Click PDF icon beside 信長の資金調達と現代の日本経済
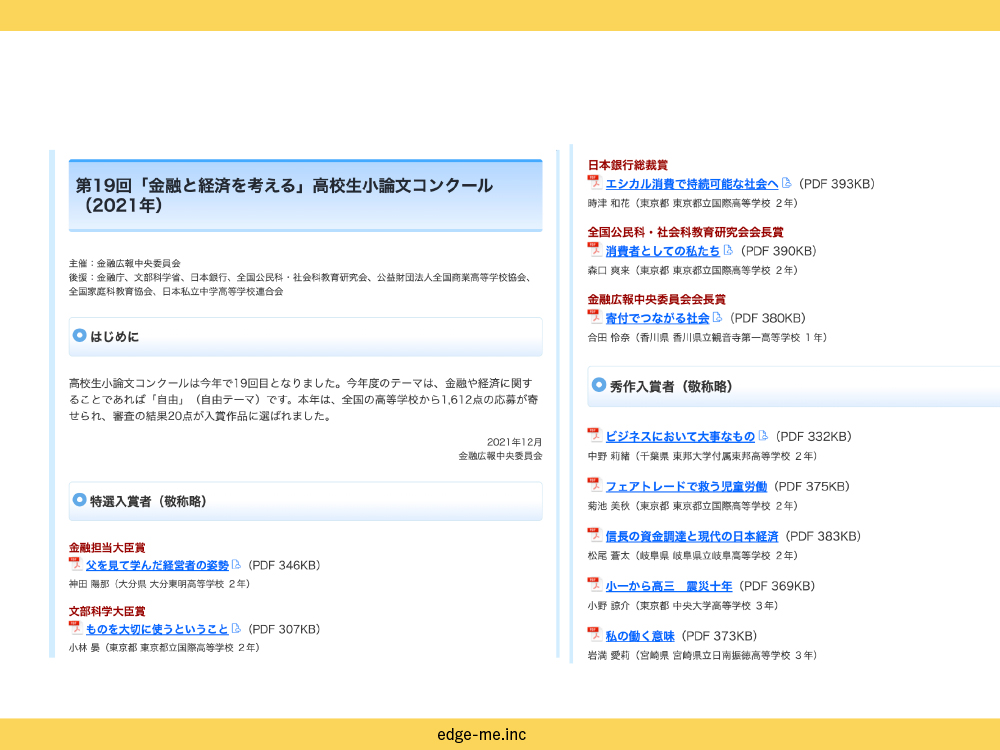 [594, 536]
